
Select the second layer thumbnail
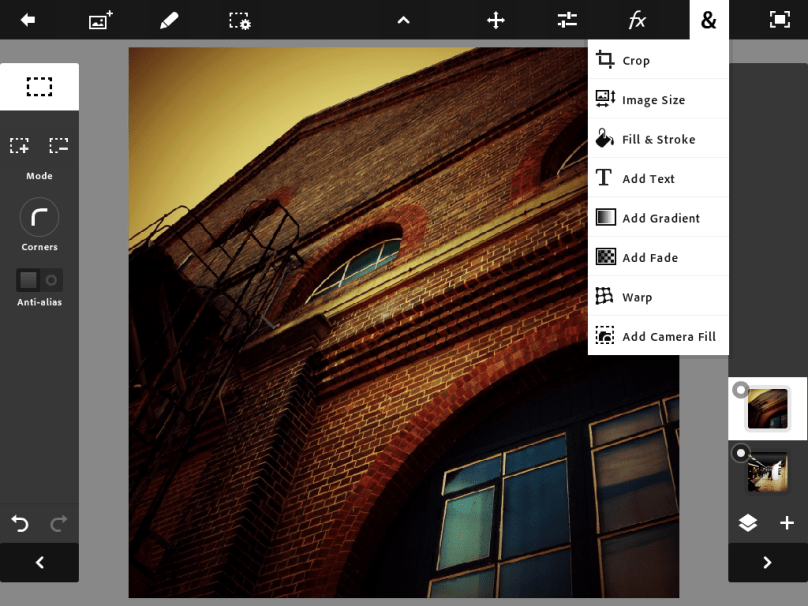(x=769, y=472)
